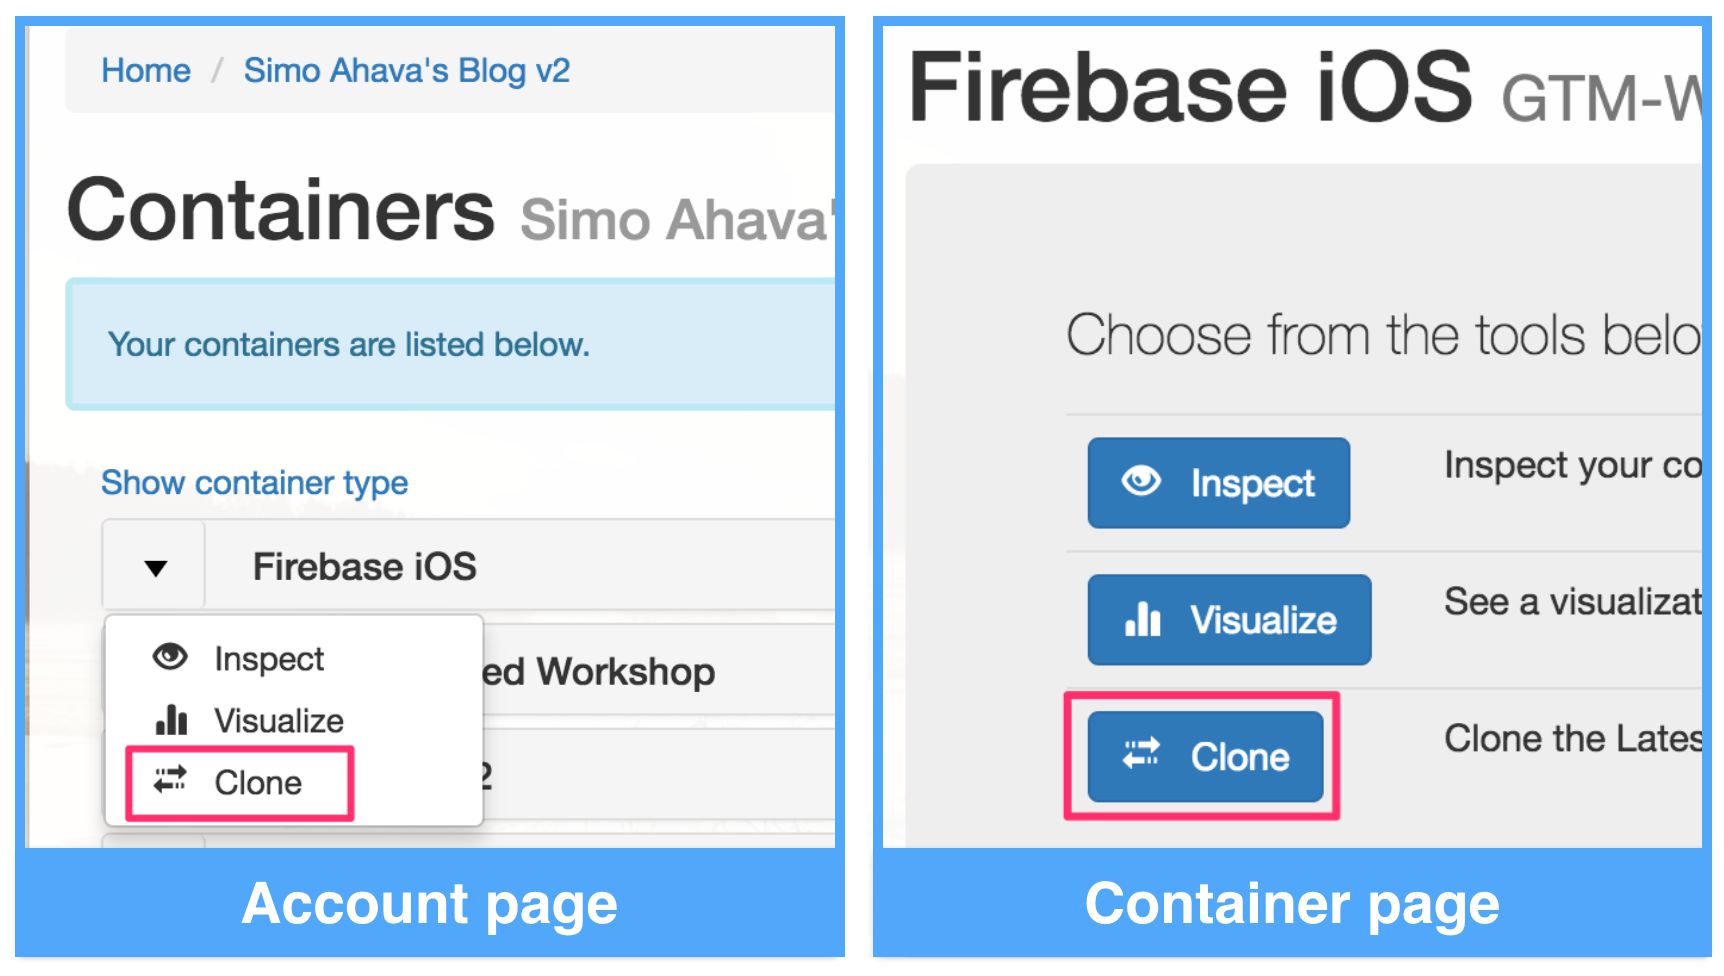Viewport: 1724px width, 976px height.
Task: Click the blue Visualize button on container page
Action: (1230, 620)
